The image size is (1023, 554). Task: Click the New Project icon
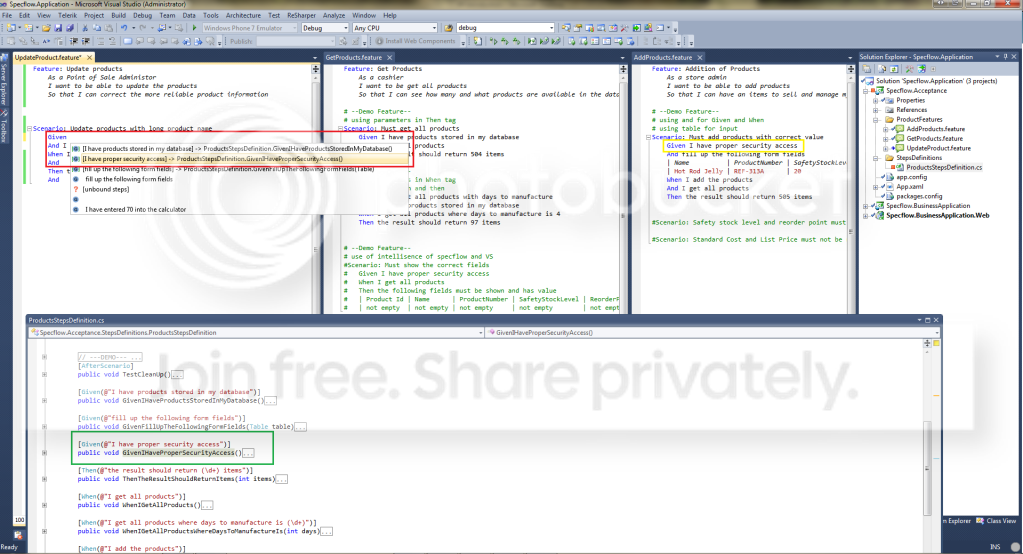pyautogui.click(x=11, y=28)
